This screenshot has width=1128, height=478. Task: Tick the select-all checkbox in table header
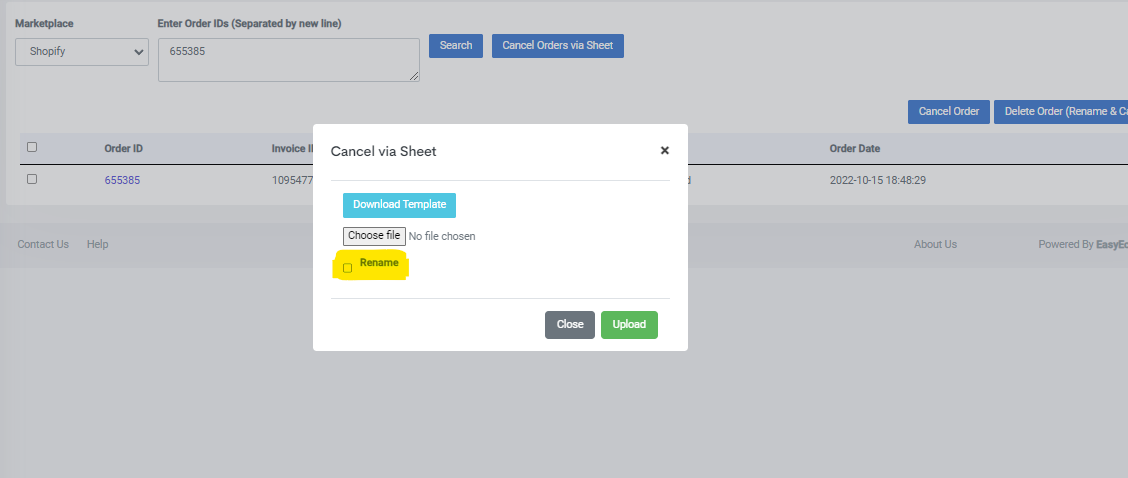[32, 148]
